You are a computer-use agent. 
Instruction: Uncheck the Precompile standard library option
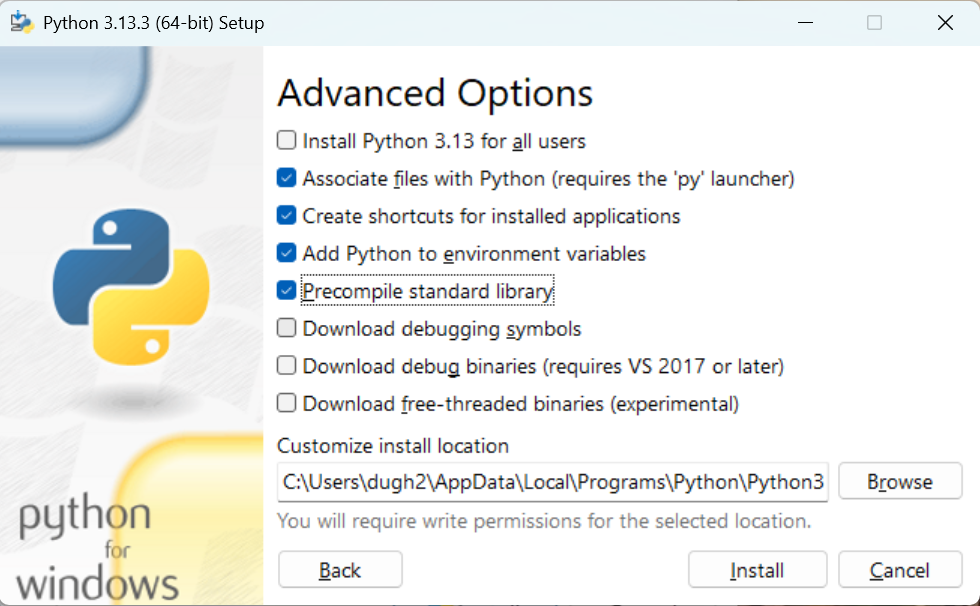coord(286,290)
